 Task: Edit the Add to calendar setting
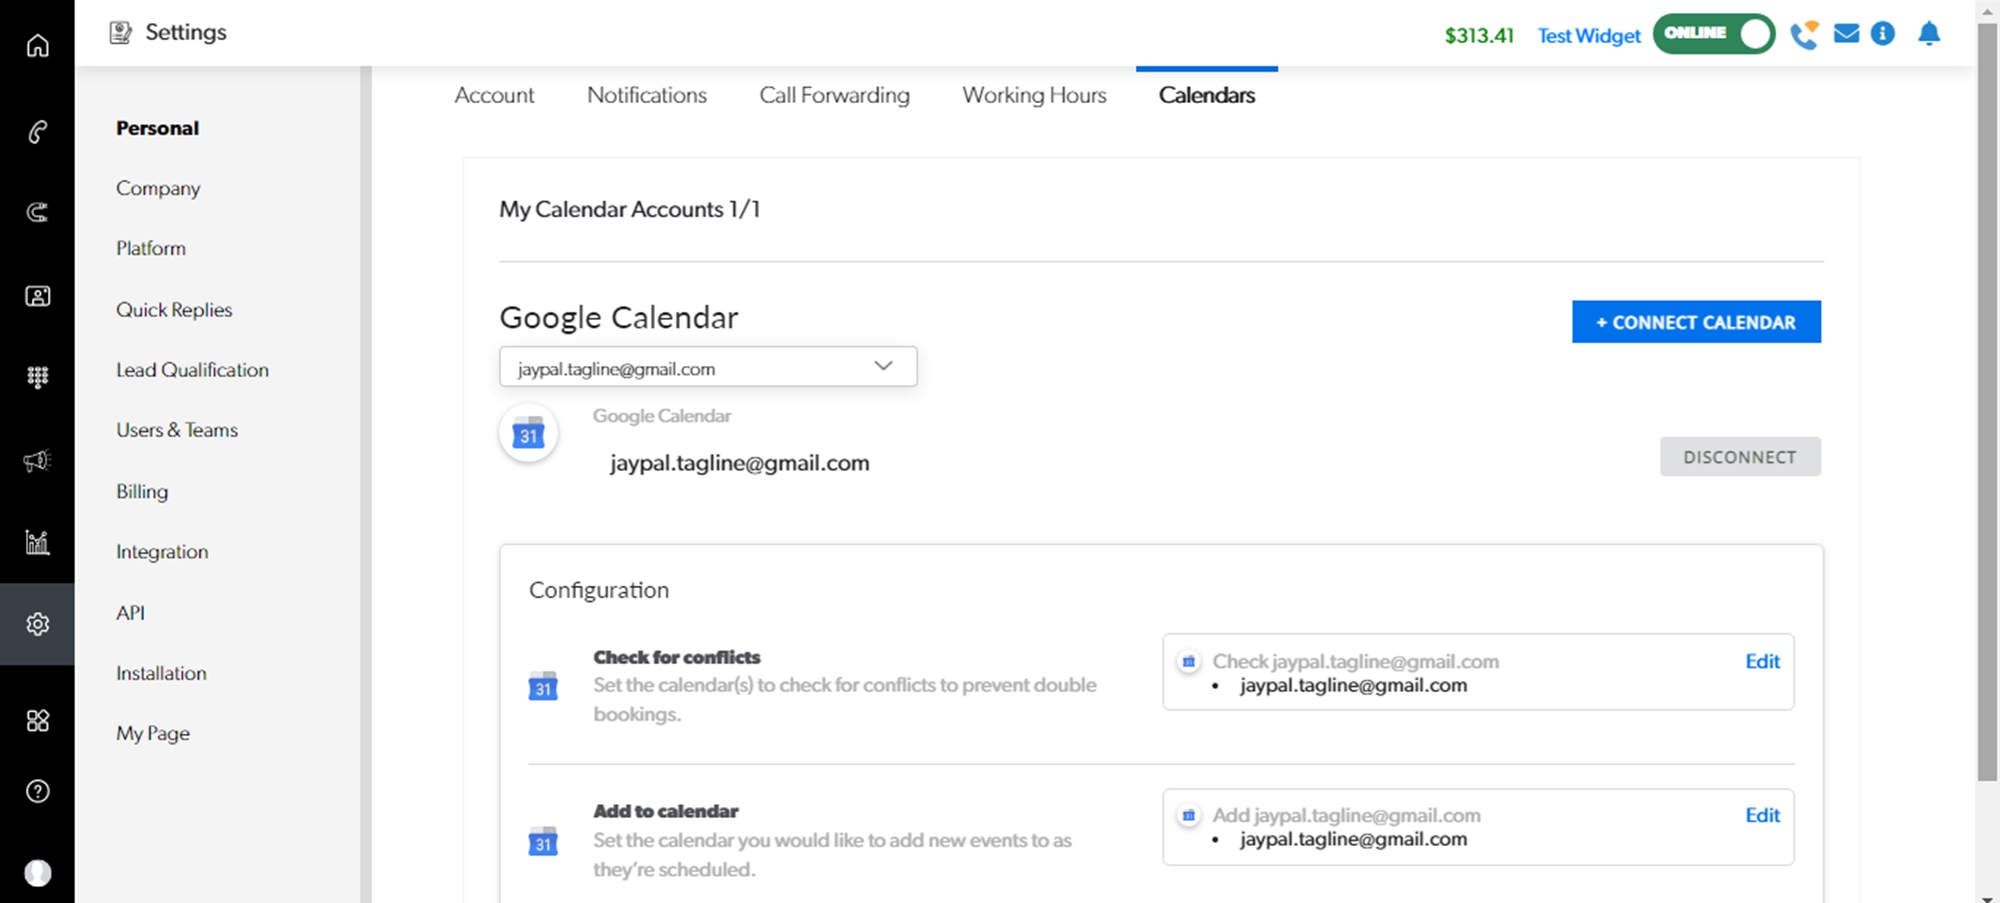click(x=1762, y=815)
